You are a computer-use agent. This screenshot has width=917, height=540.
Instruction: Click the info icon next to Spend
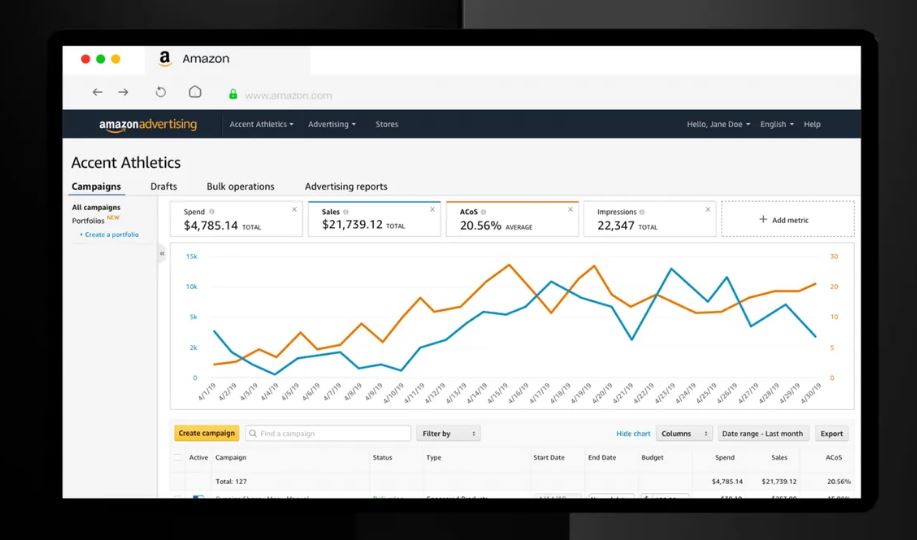(212, 212)
